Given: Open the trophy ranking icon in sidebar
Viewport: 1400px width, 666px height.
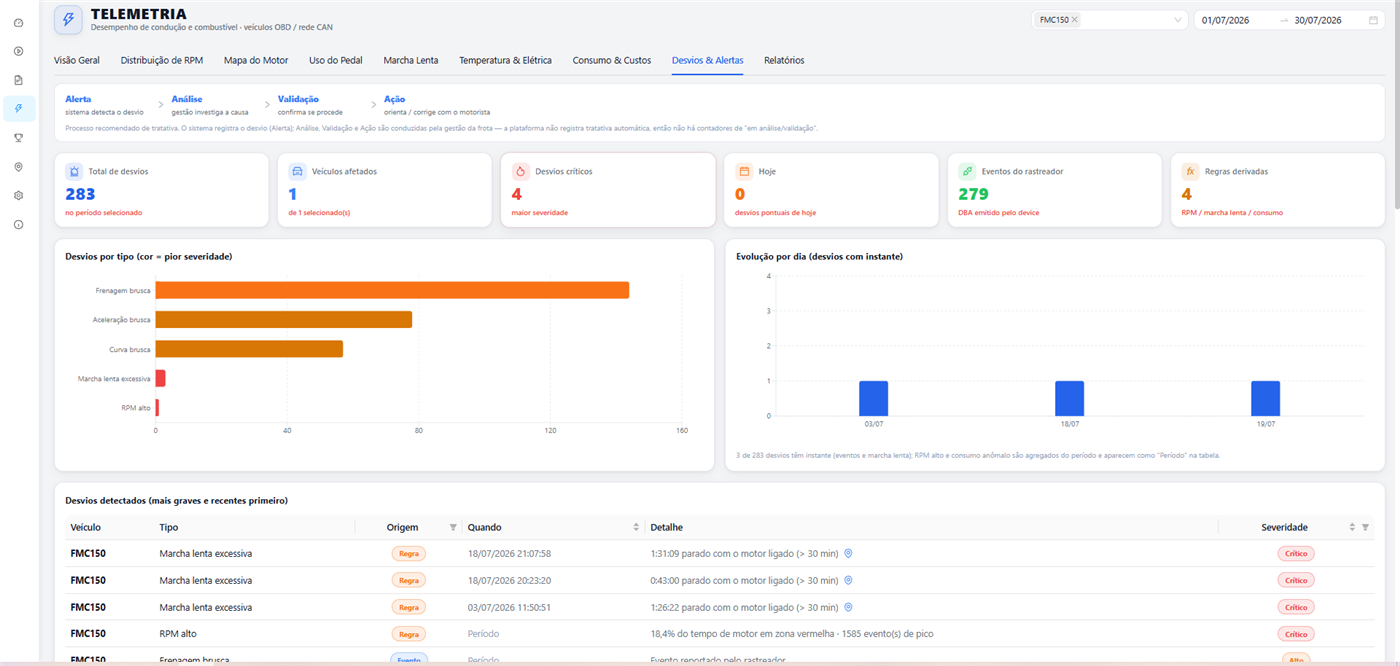Looking at the screenshot, I should pyautogui.click(x=18, y=138).
